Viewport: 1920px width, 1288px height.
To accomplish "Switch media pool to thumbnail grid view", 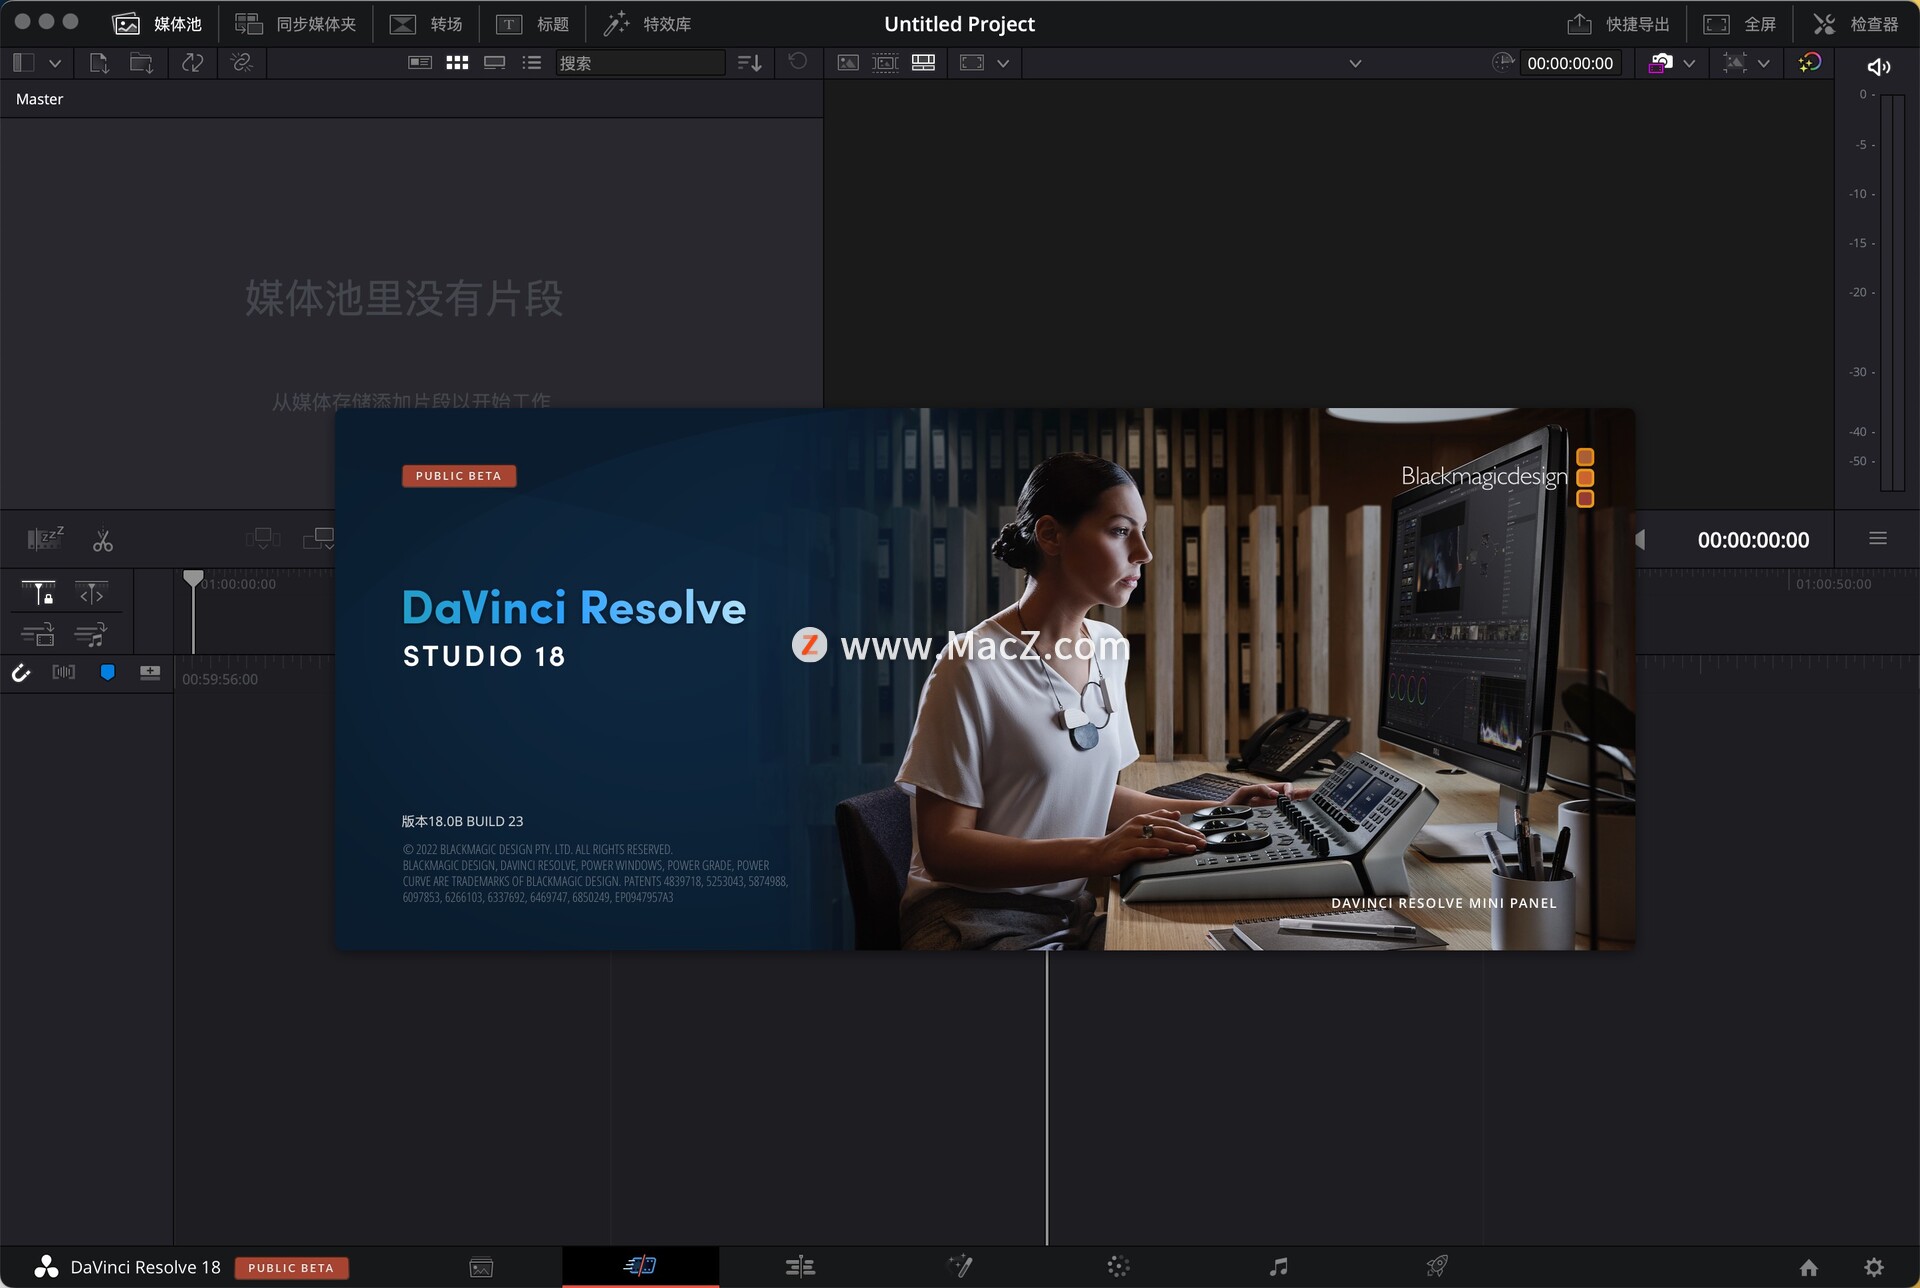I will (457, 63).
